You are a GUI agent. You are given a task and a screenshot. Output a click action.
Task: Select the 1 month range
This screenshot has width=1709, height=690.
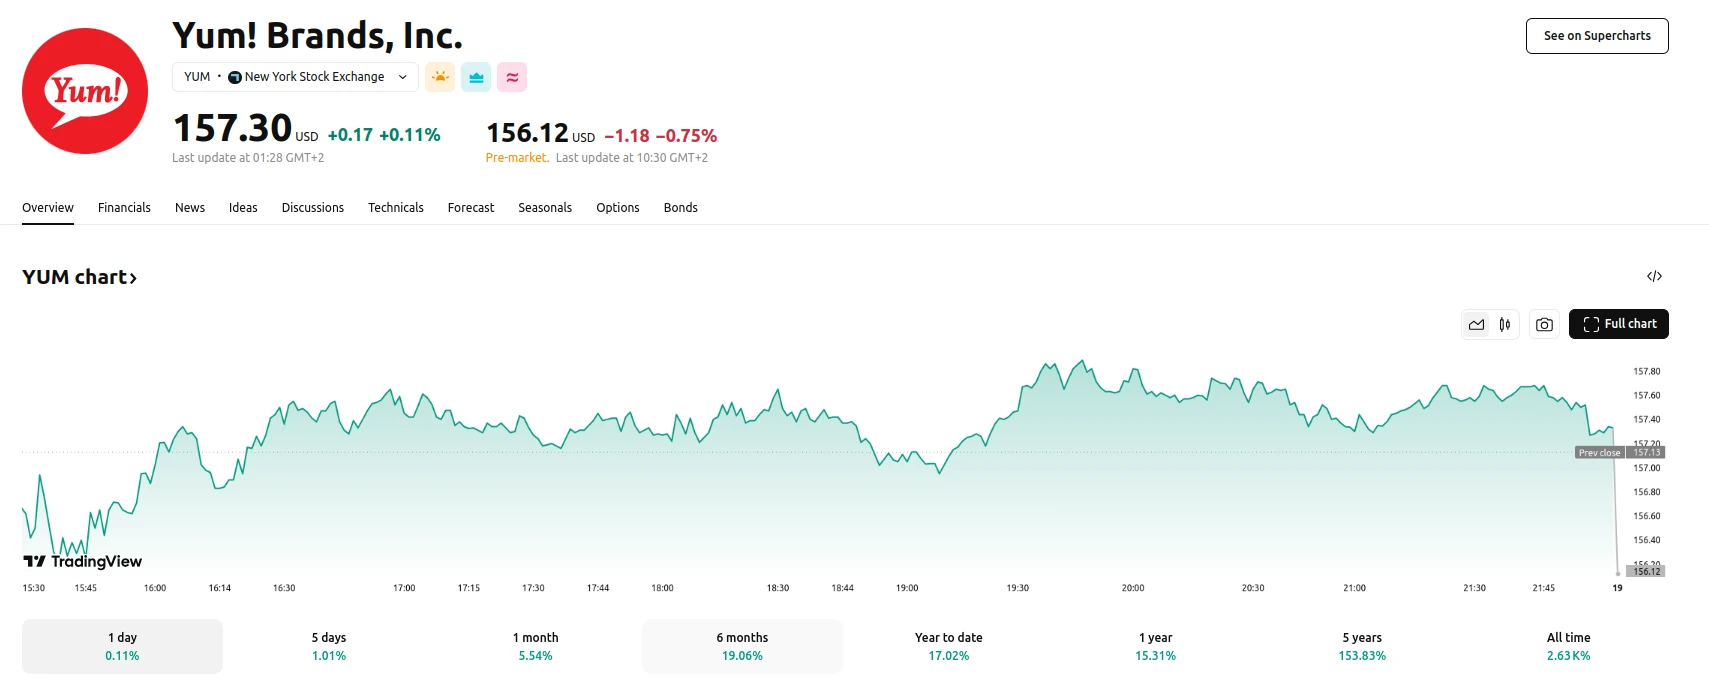coord(536,646)
